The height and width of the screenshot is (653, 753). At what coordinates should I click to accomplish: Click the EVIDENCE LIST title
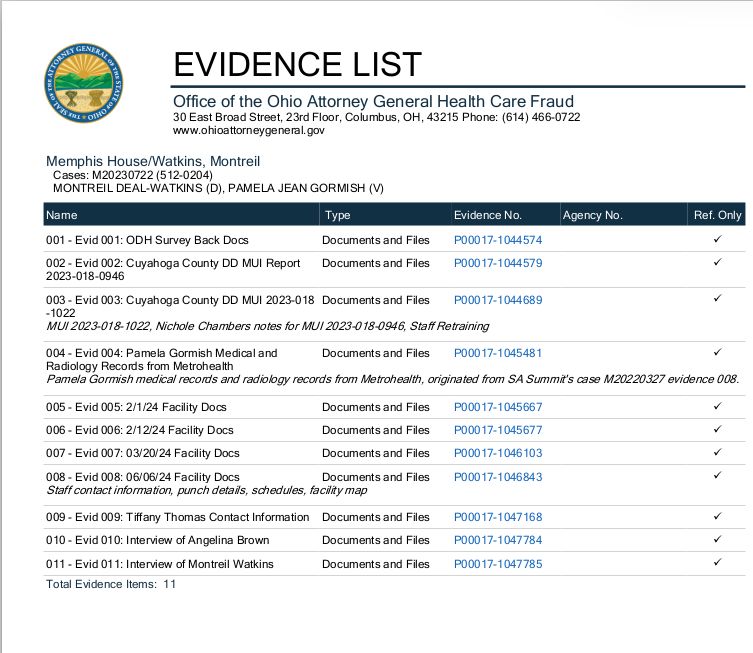[297, 64]
